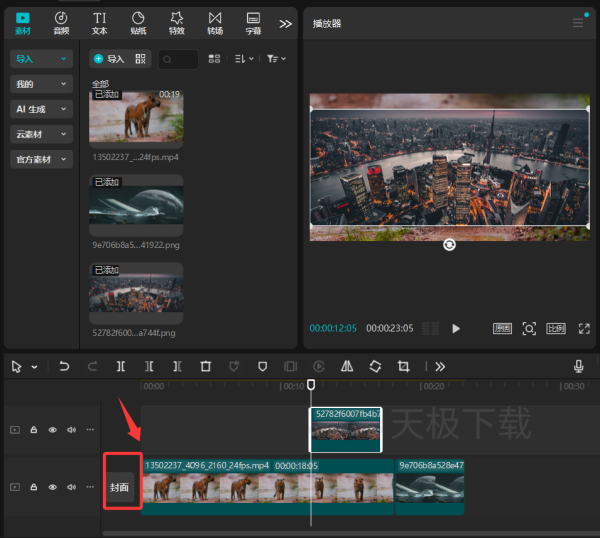Viewport: 600px width, 538px height.
Task: Click the 原画 original quality button
Action: tap(502, 328)
